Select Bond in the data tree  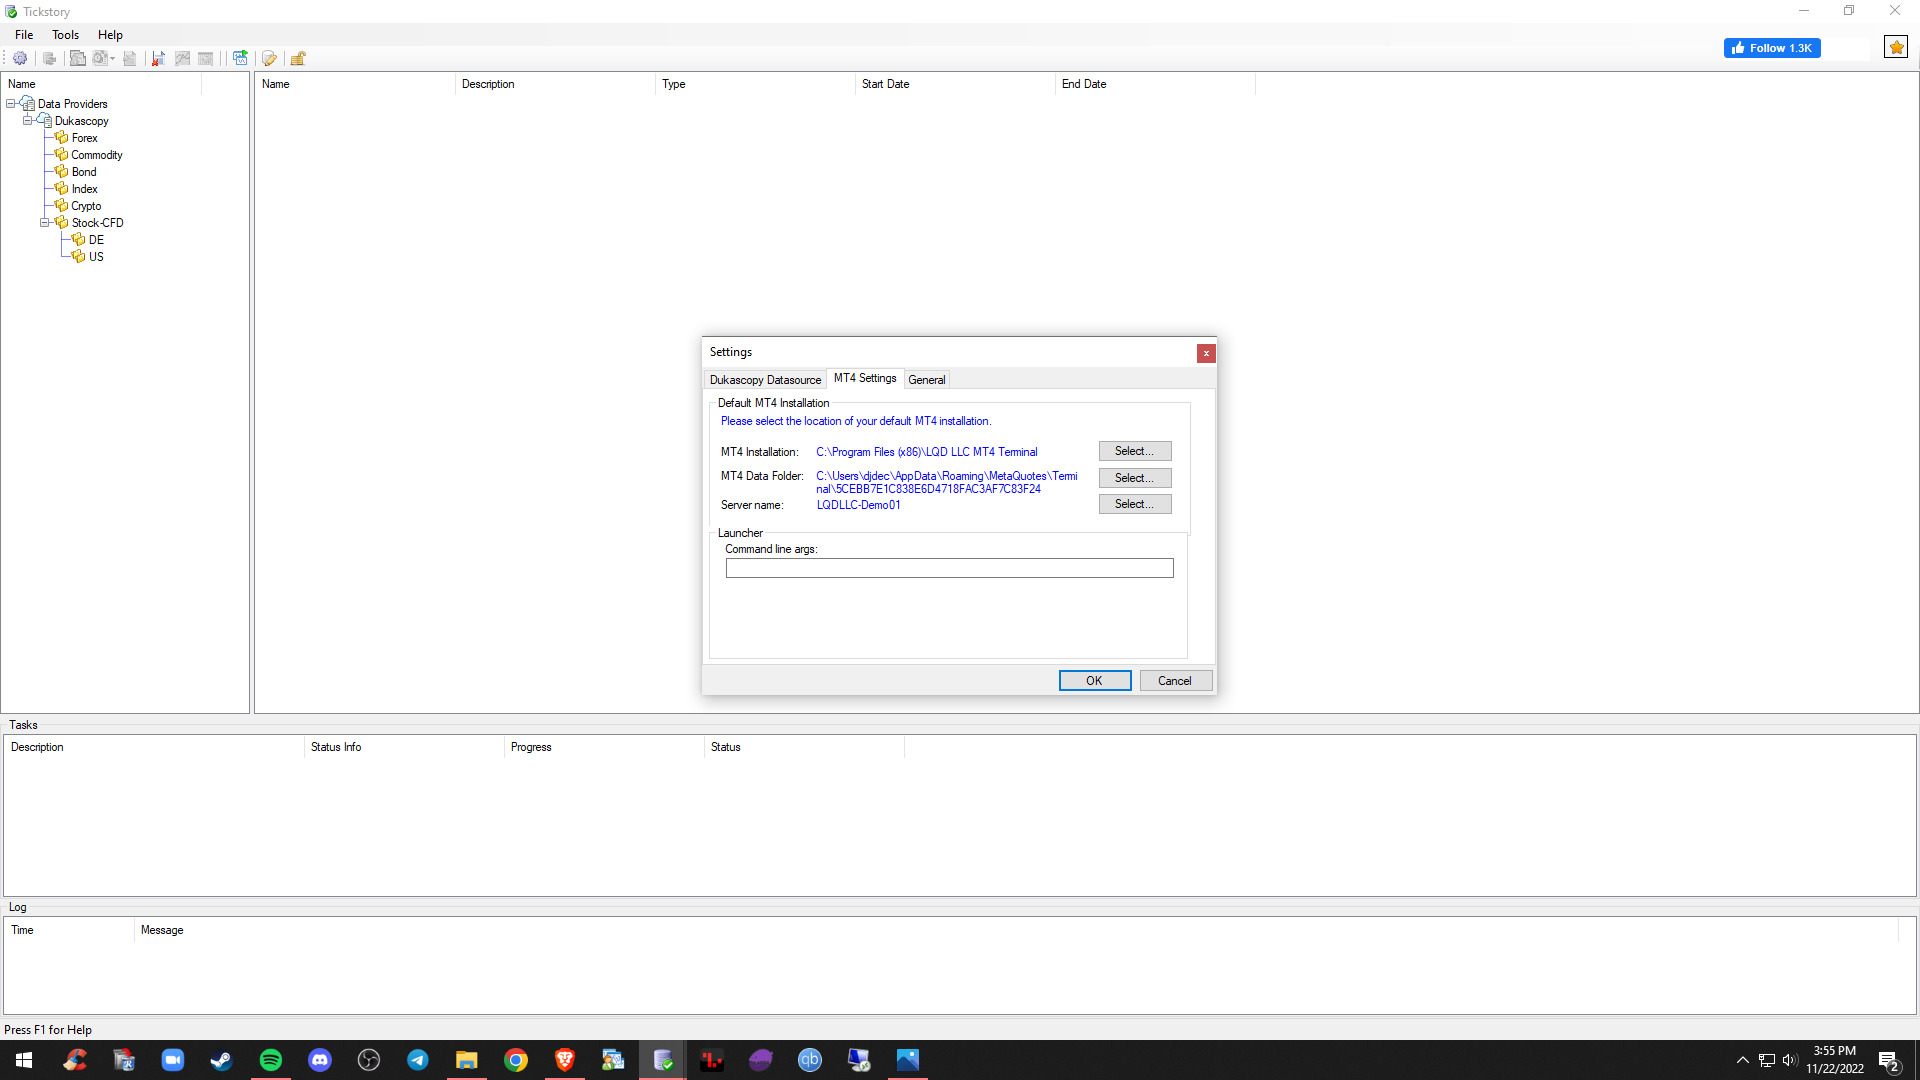coord(84,172)
